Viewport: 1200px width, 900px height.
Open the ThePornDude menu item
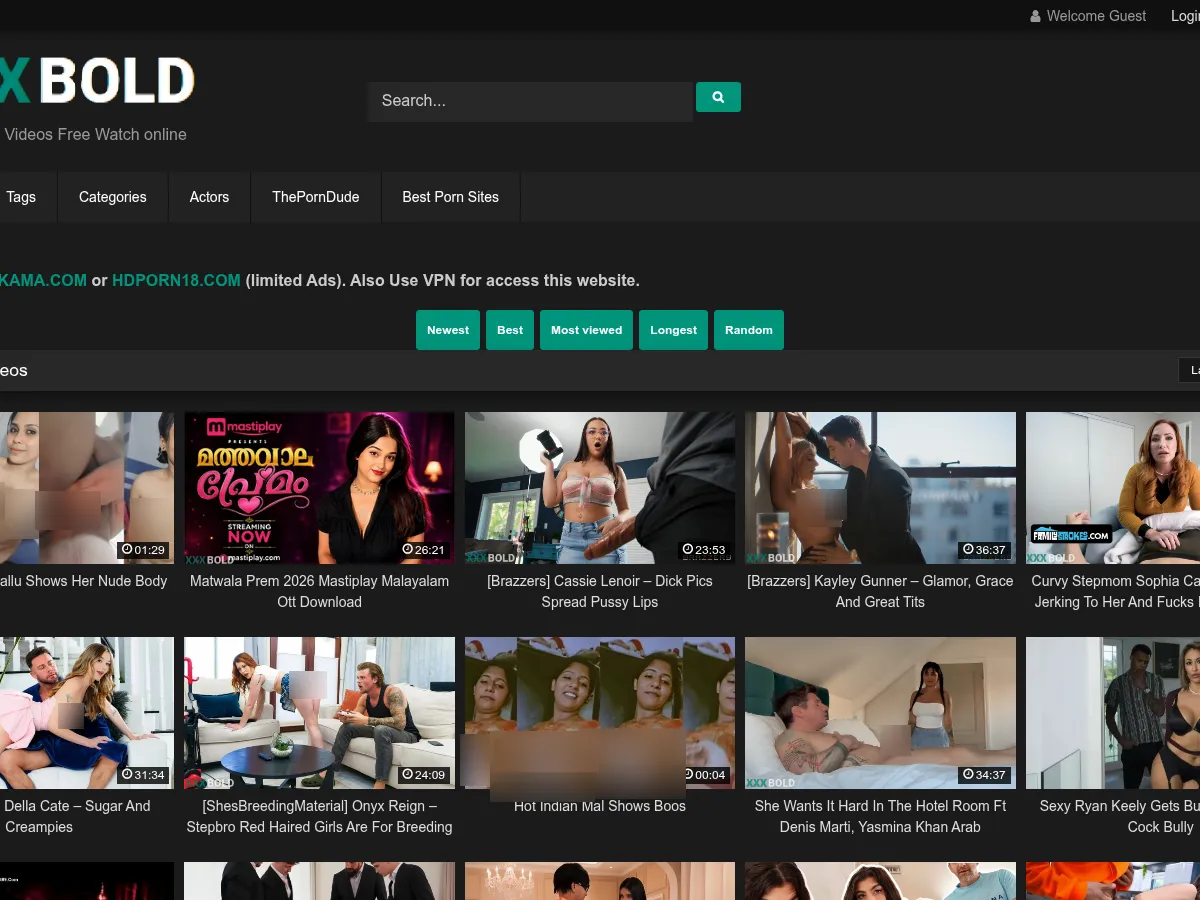point(316,197)
